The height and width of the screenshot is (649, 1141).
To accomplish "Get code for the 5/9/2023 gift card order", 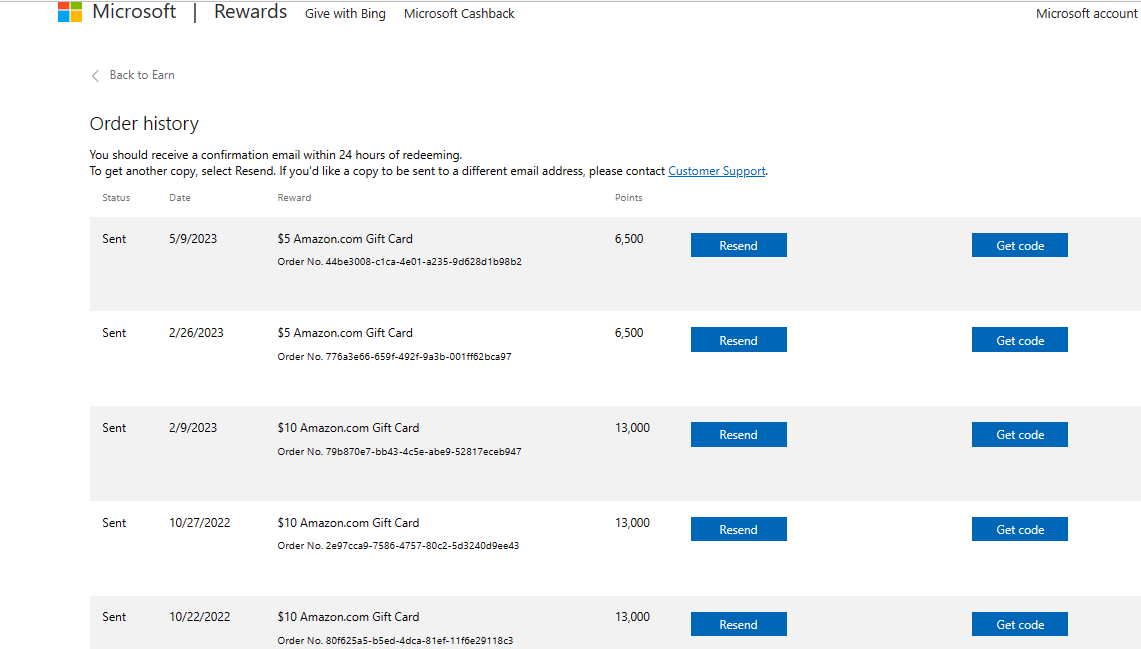I will click(1019, 244).
